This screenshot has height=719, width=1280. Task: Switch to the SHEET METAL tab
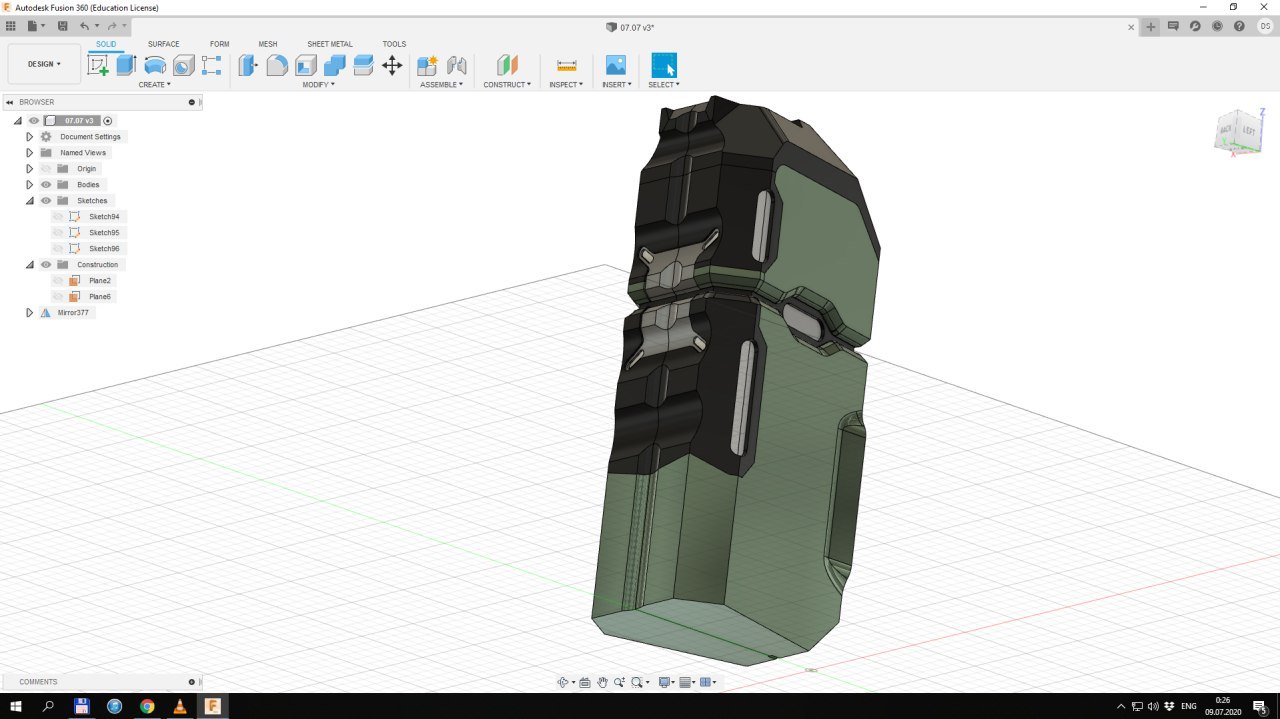pos(330,44)
